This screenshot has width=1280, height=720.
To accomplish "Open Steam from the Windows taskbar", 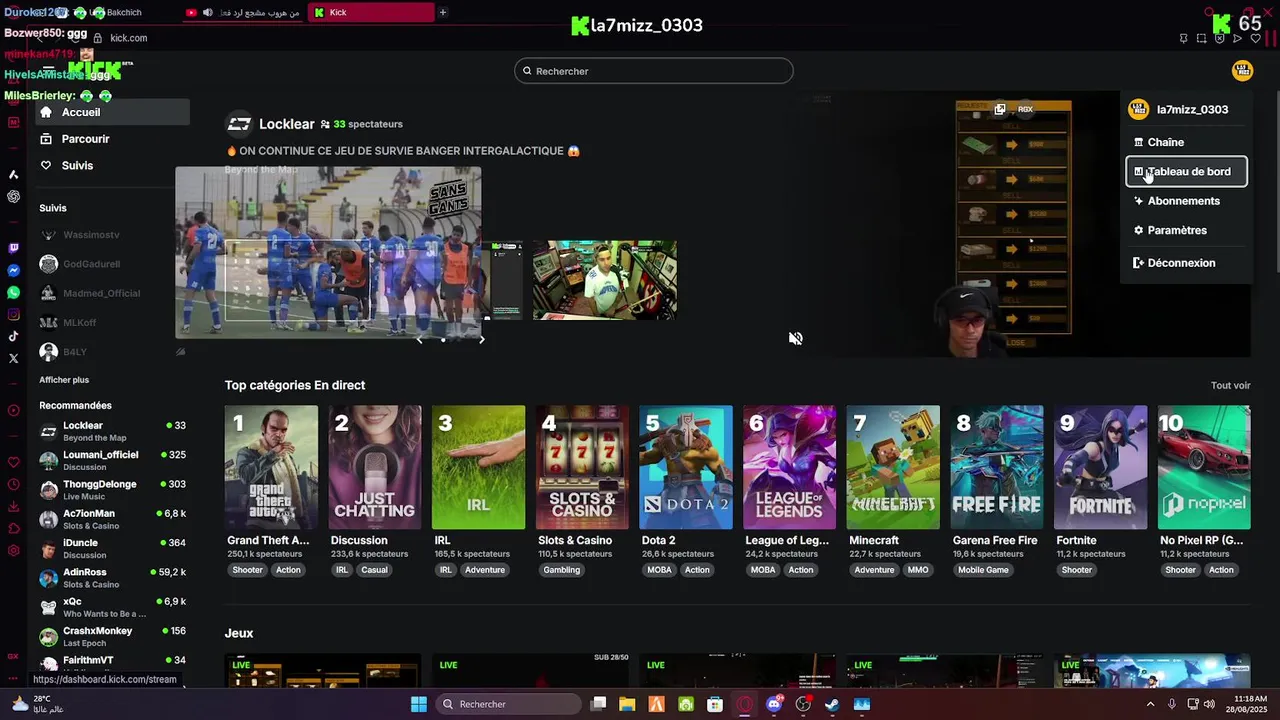I will point(832,704).
